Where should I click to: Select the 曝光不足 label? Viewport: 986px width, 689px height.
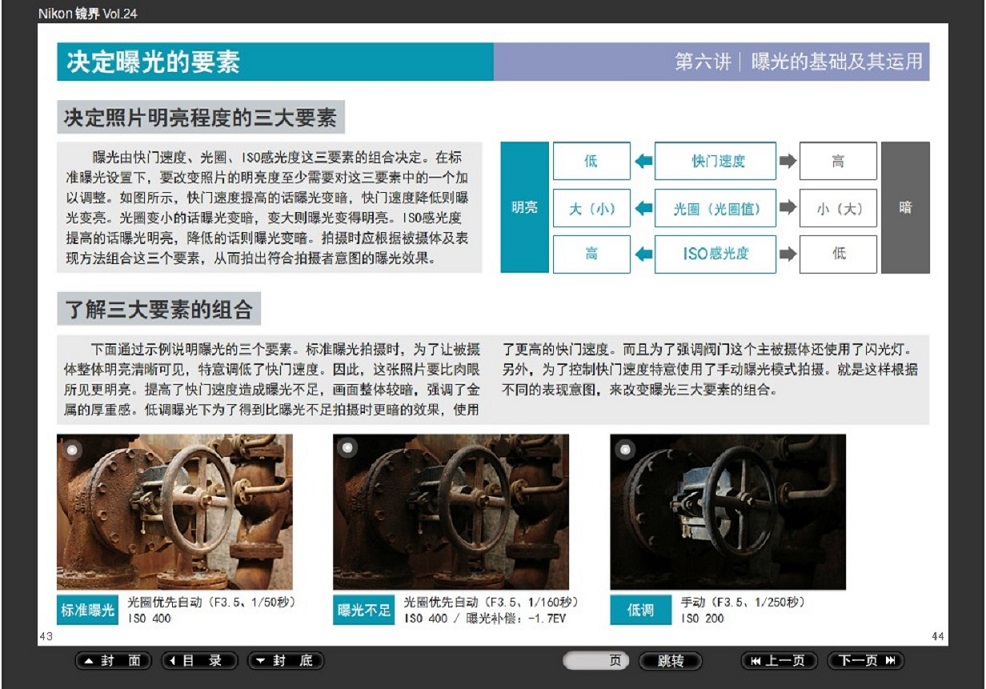(x=364, y=610)
